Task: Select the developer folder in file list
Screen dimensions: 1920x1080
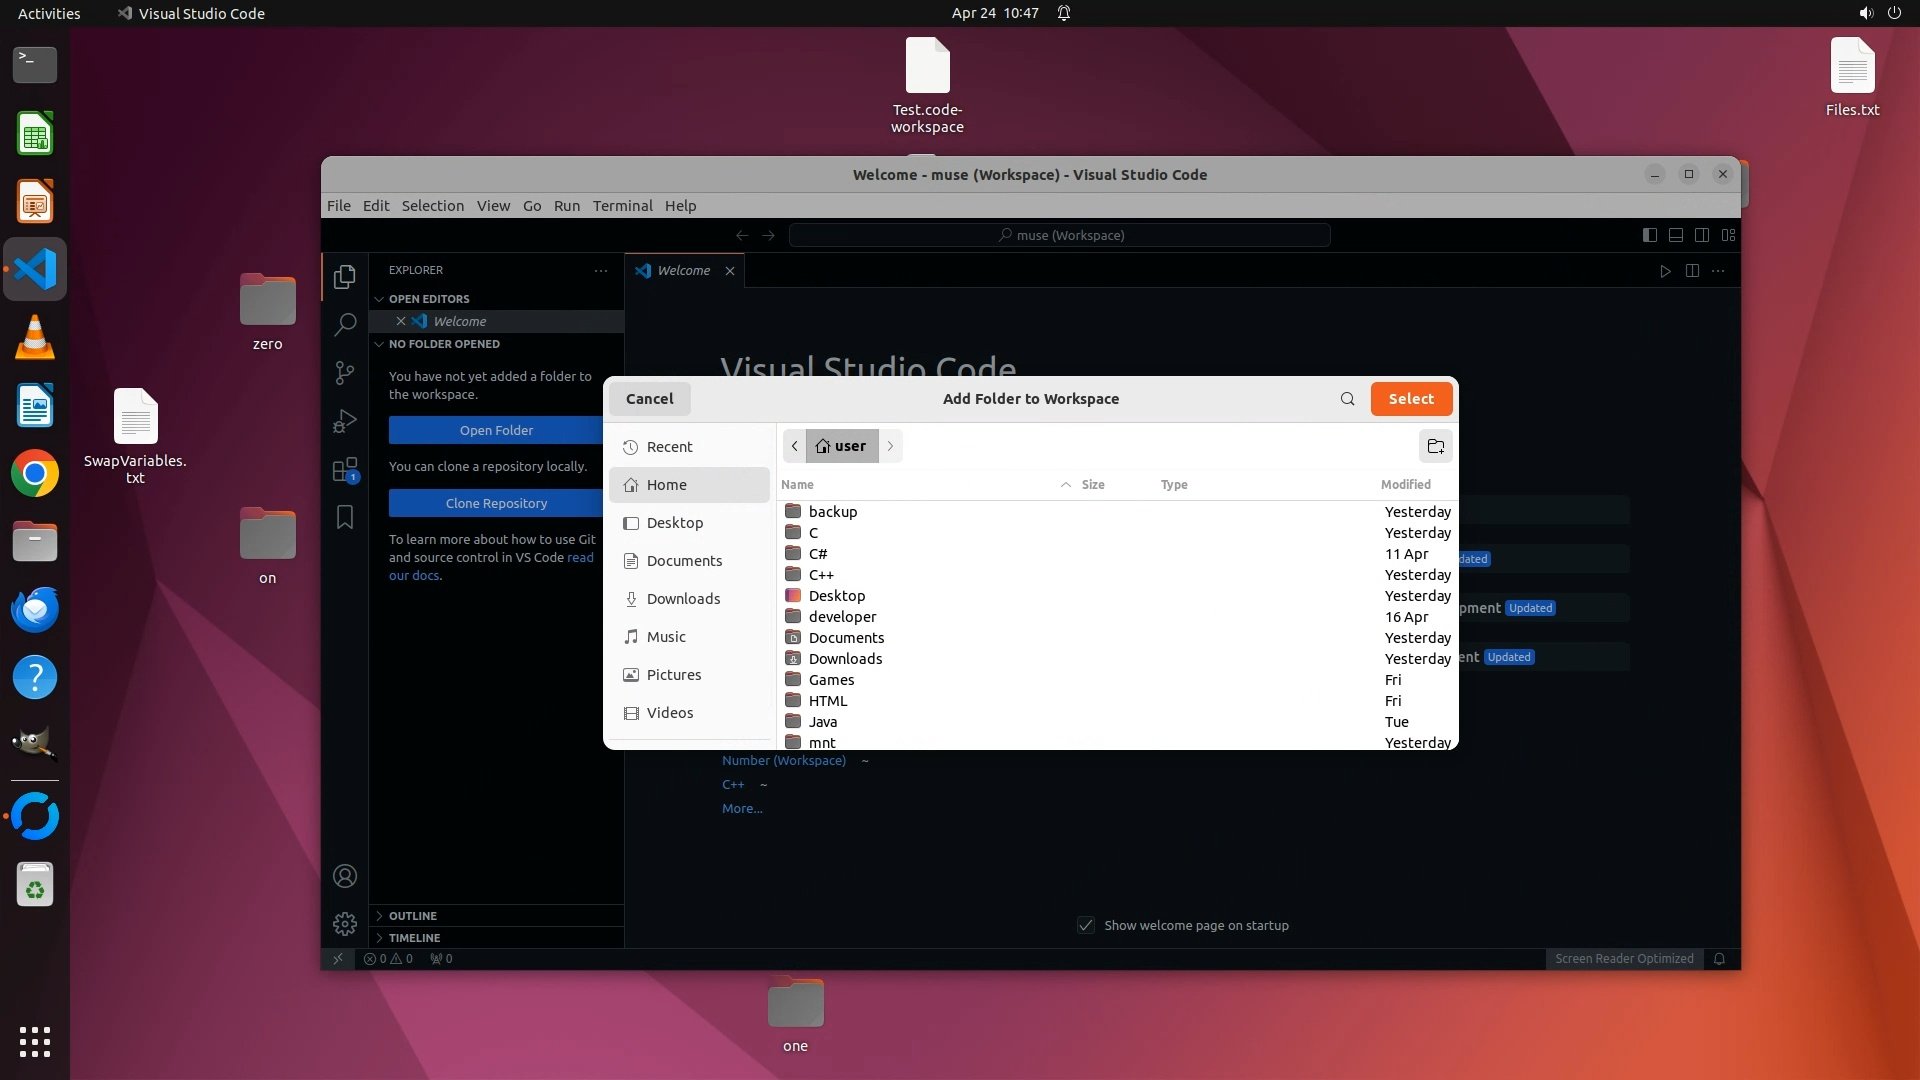Action: [x=842, y=617]
